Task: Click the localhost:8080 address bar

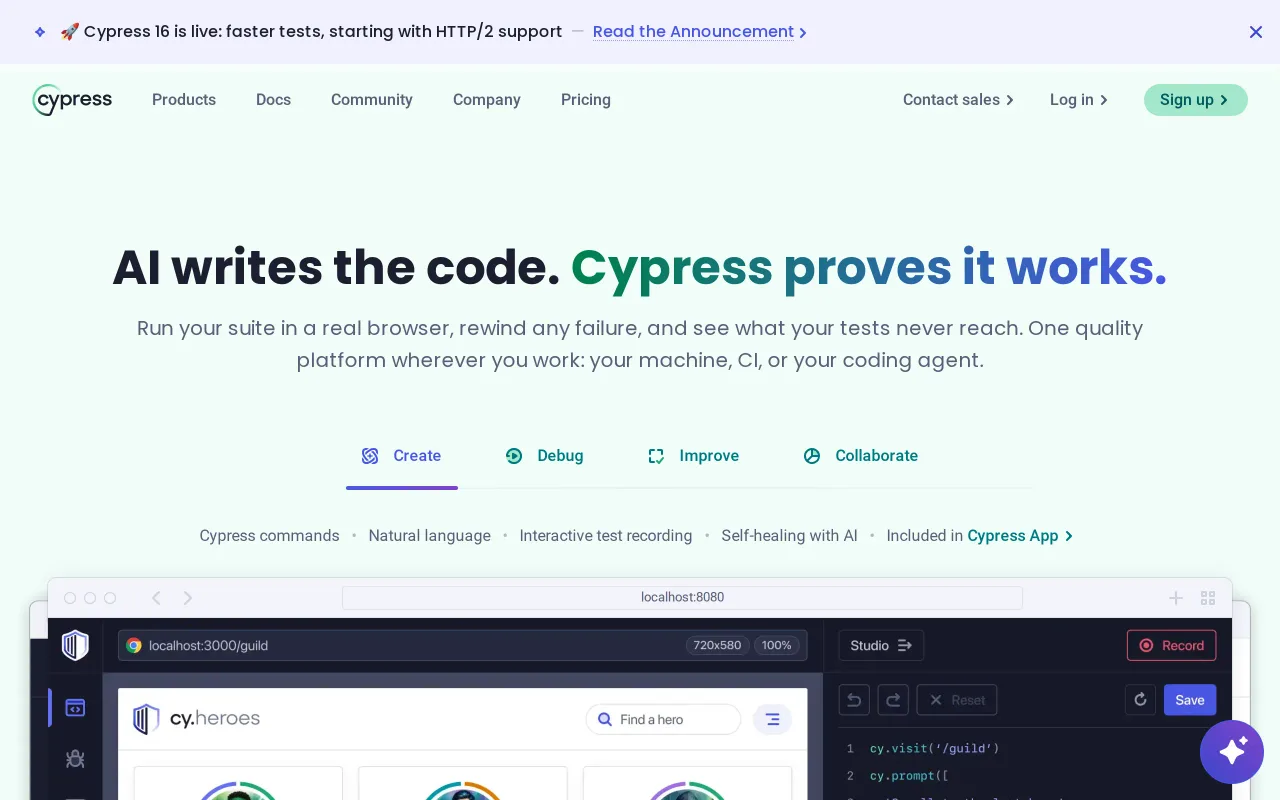Action: pyautogui.click(x=682, y=598)
